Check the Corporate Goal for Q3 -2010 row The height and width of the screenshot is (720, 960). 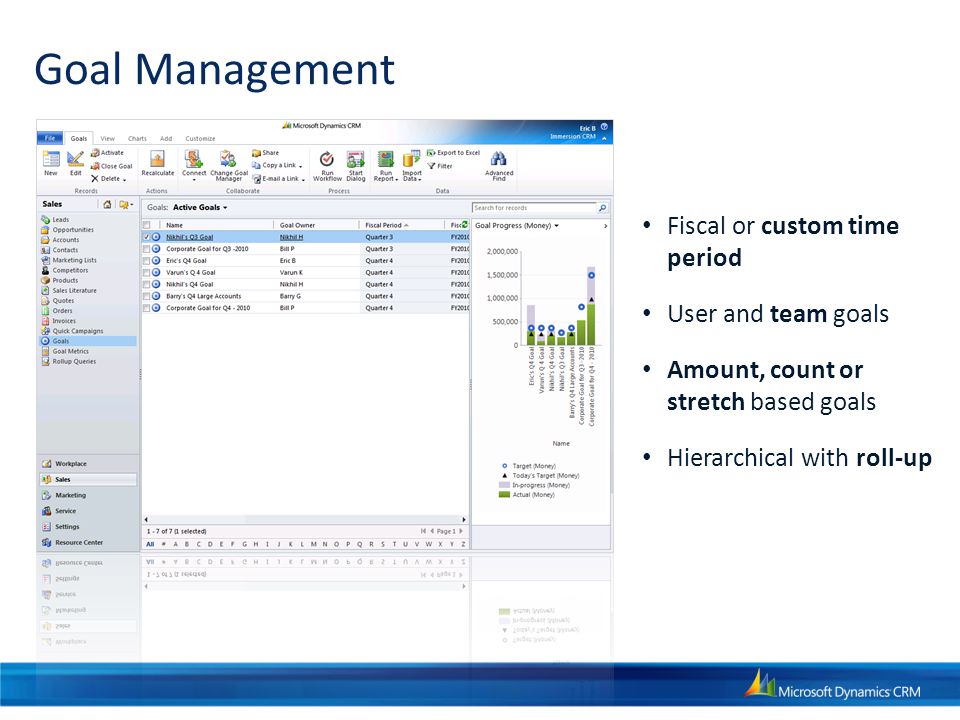(x=147, y=249)
